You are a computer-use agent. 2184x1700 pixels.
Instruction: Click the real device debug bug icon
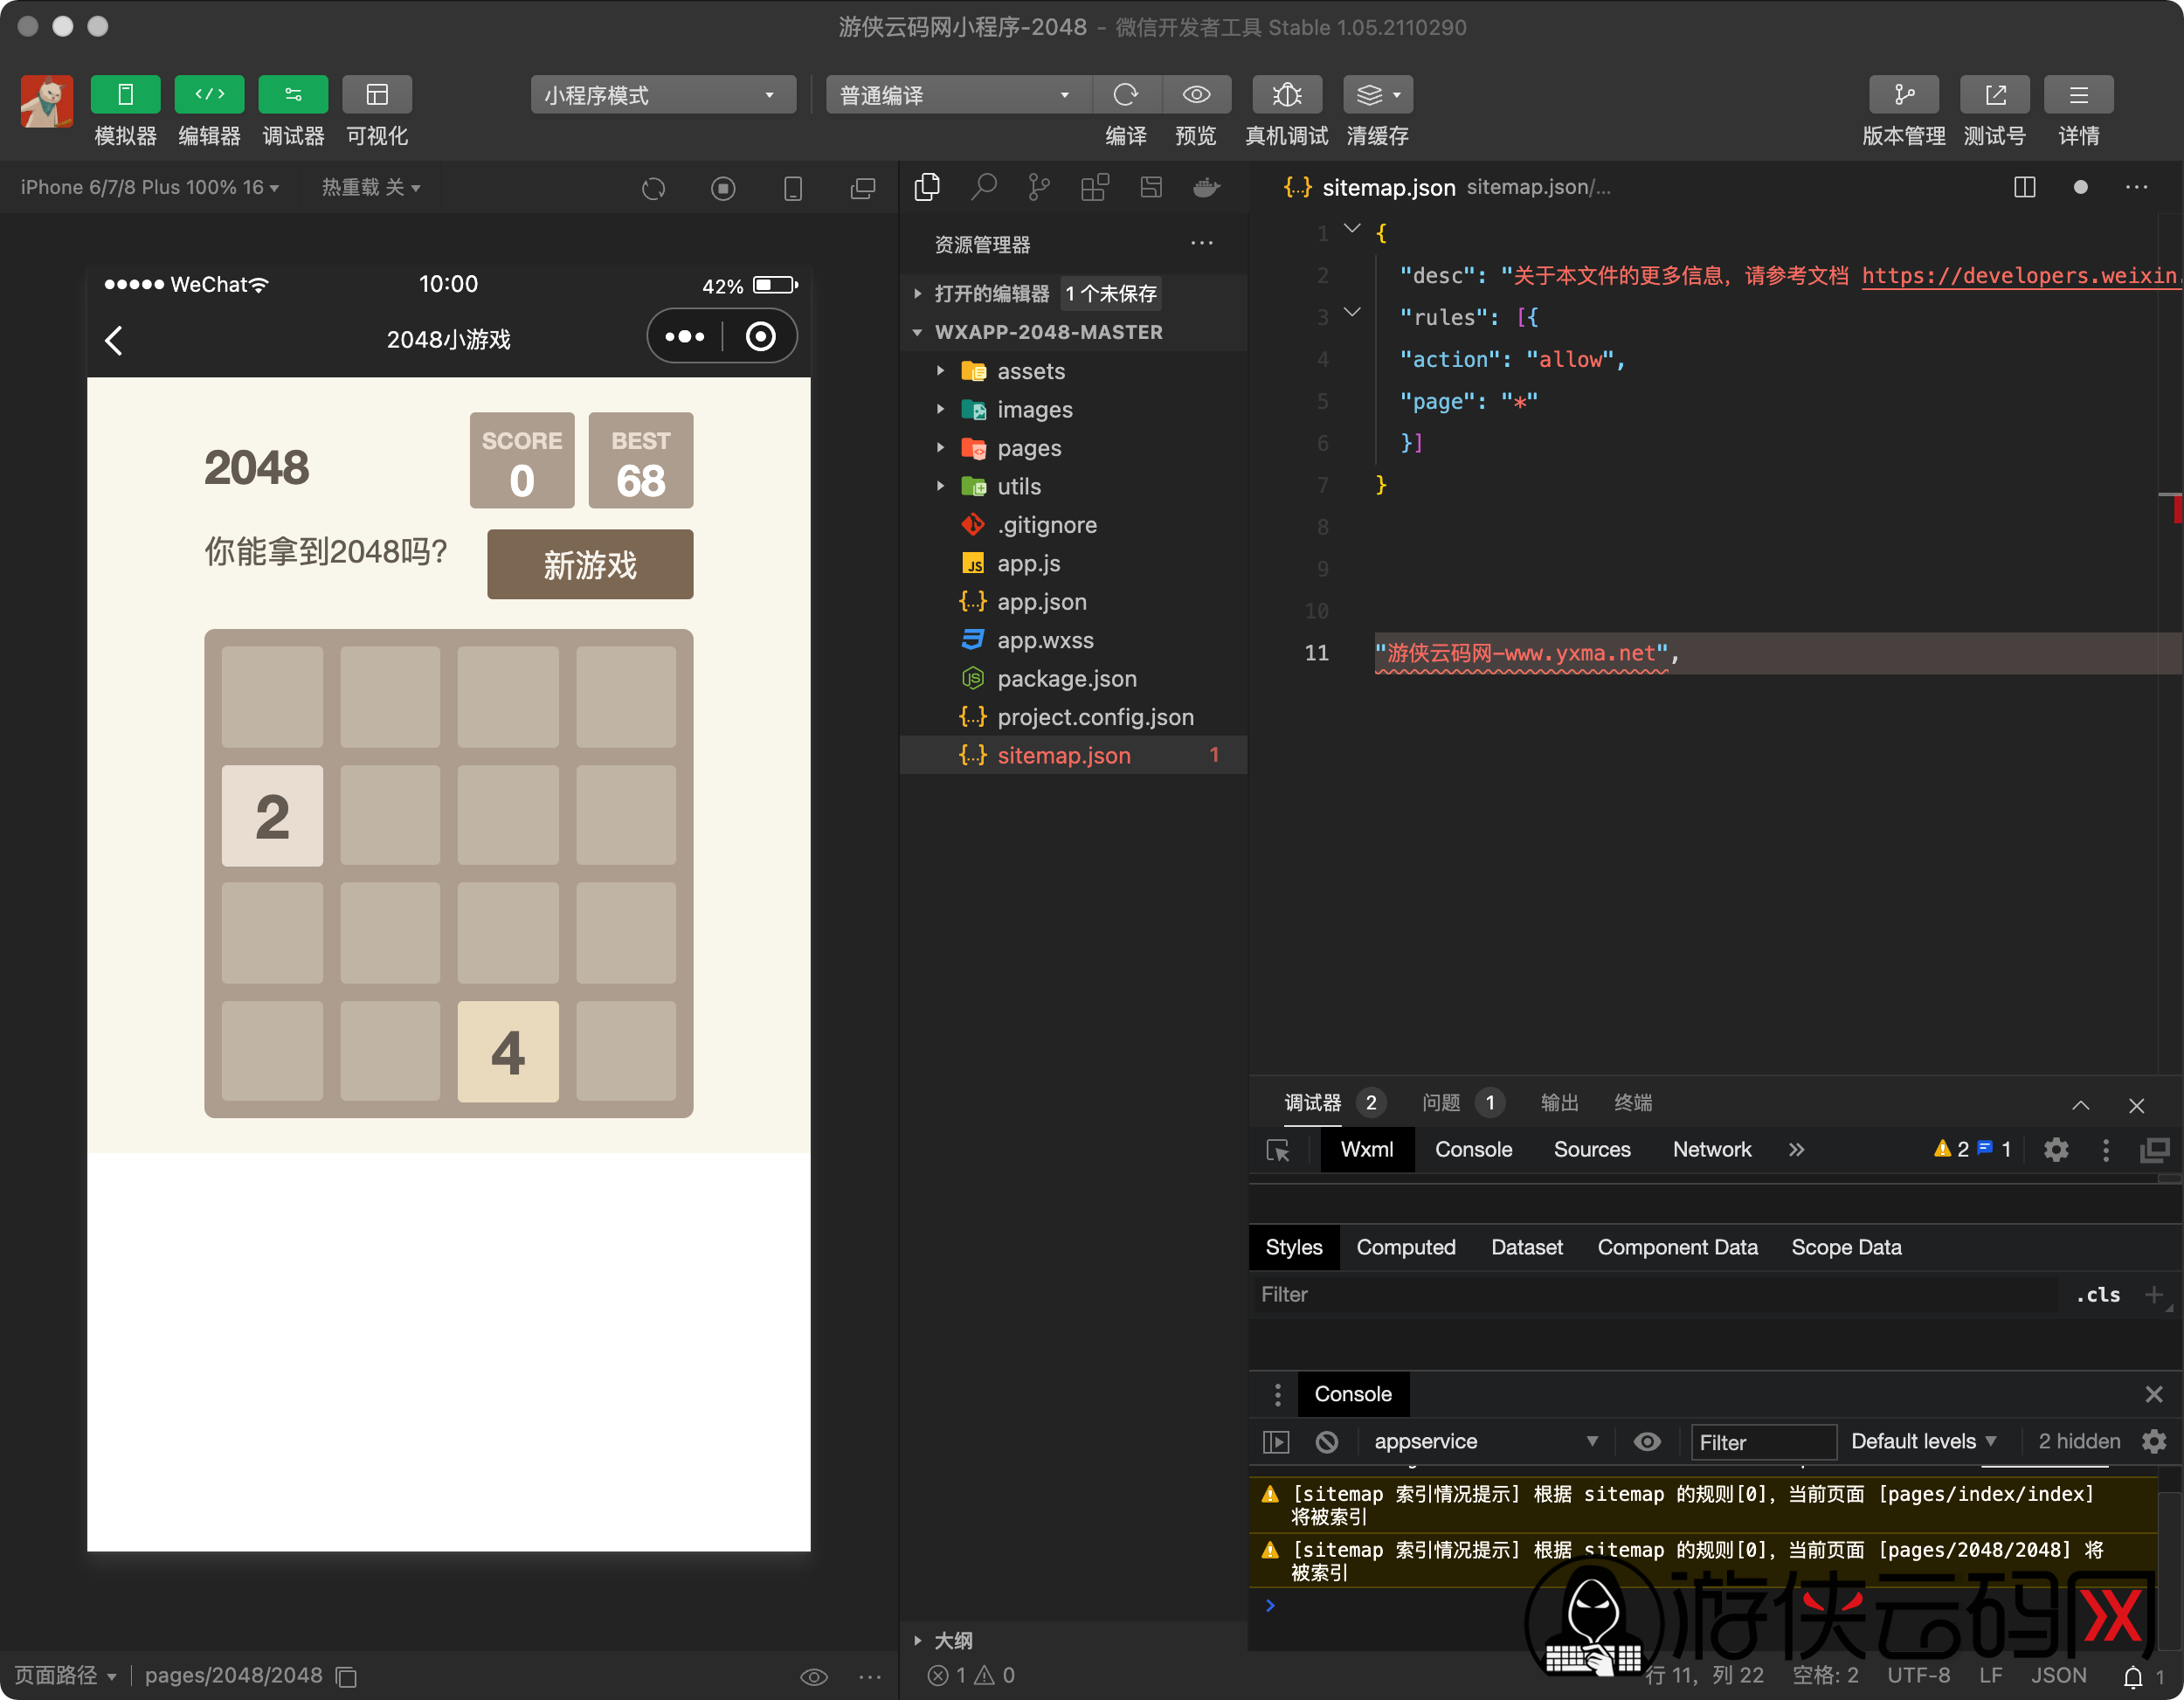(1287, 95)
